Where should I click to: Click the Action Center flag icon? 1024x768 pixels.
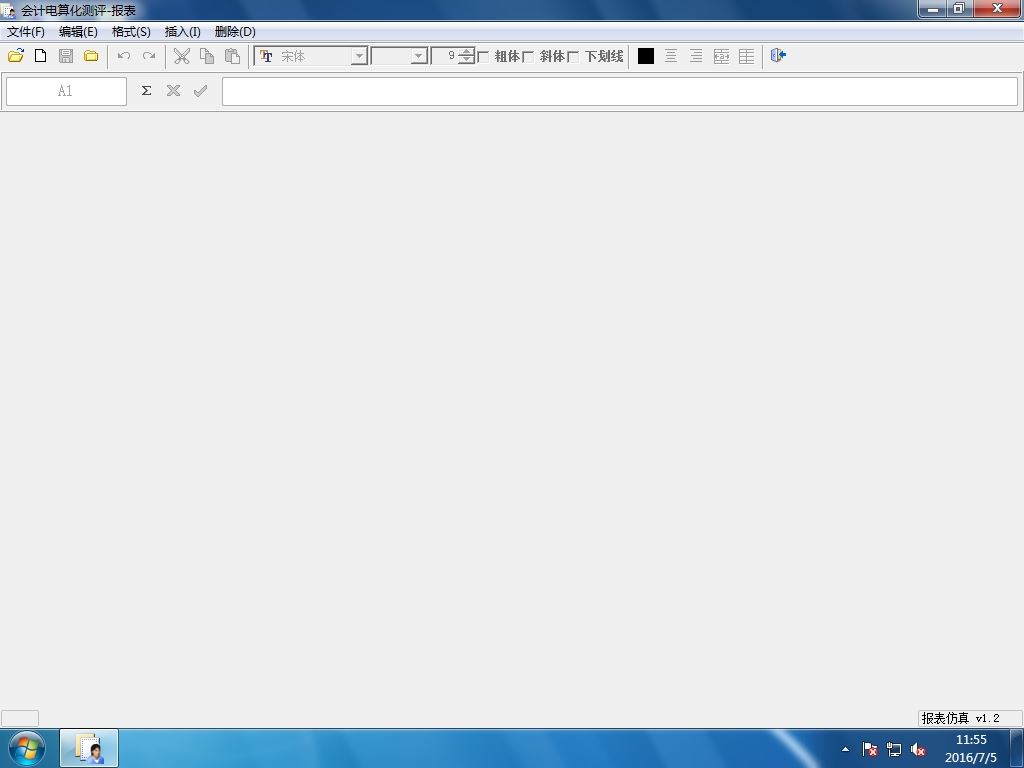tap(869, 749)
